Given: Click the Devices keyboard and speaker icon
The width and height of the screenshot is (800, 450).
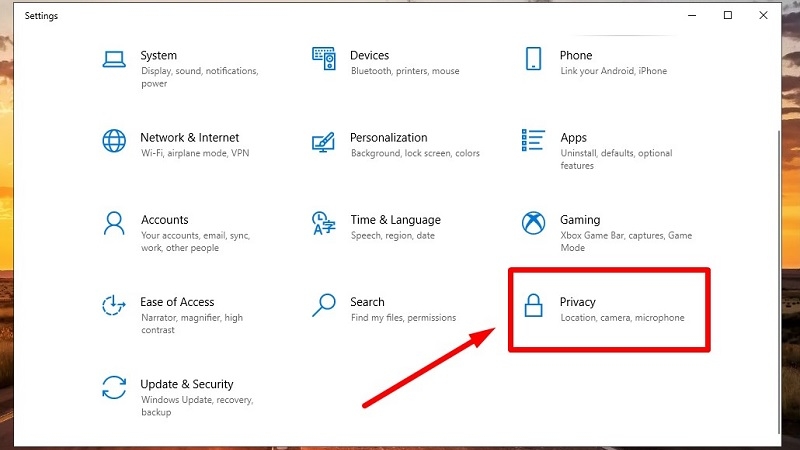Looking at the screenshot, I should click(324, 59).
